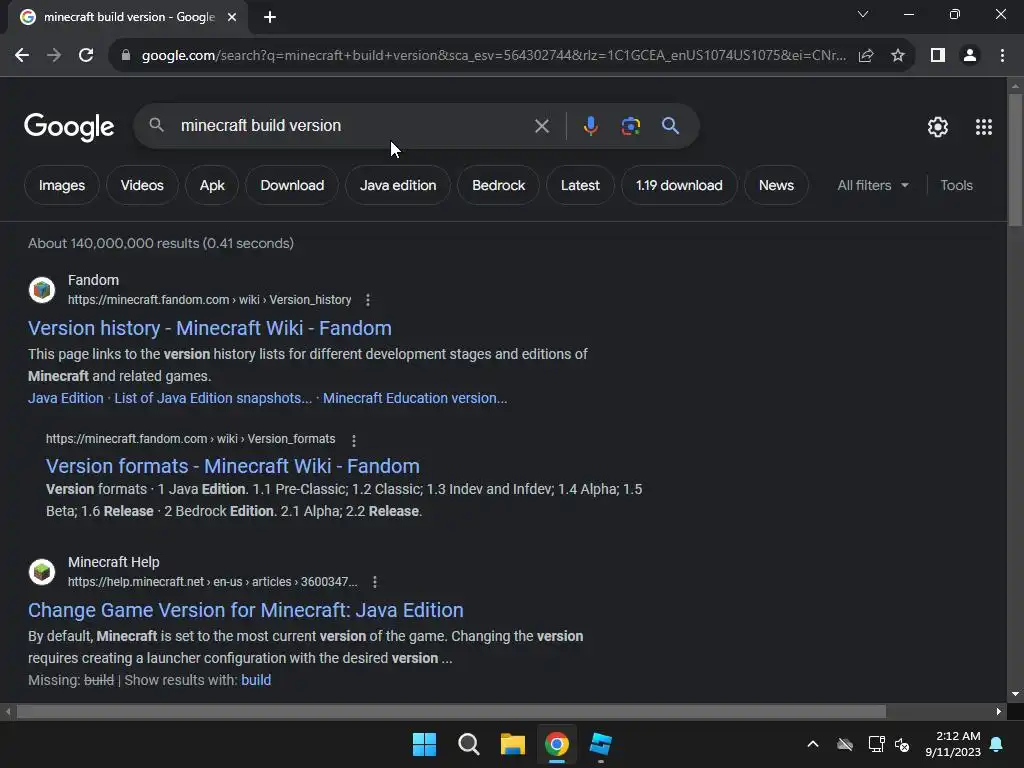This screenshot has width=1024, height=768.
Task: Select the Bedrock filter chip
Action: (x=498, y=185)
